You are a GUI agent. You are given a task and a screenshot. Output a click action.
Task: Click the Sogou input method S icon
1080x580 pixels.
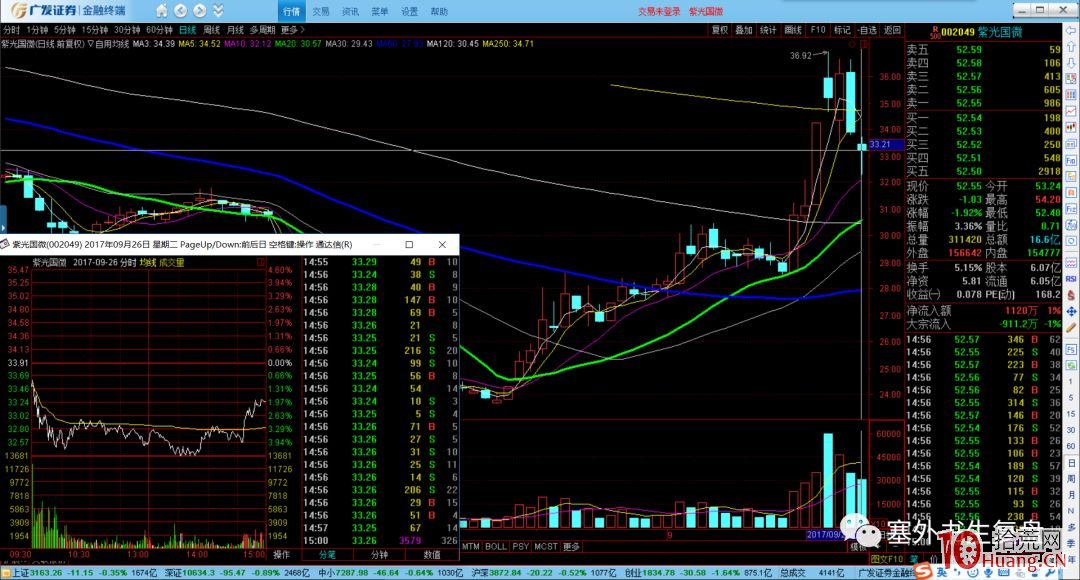tap(924, 572)
